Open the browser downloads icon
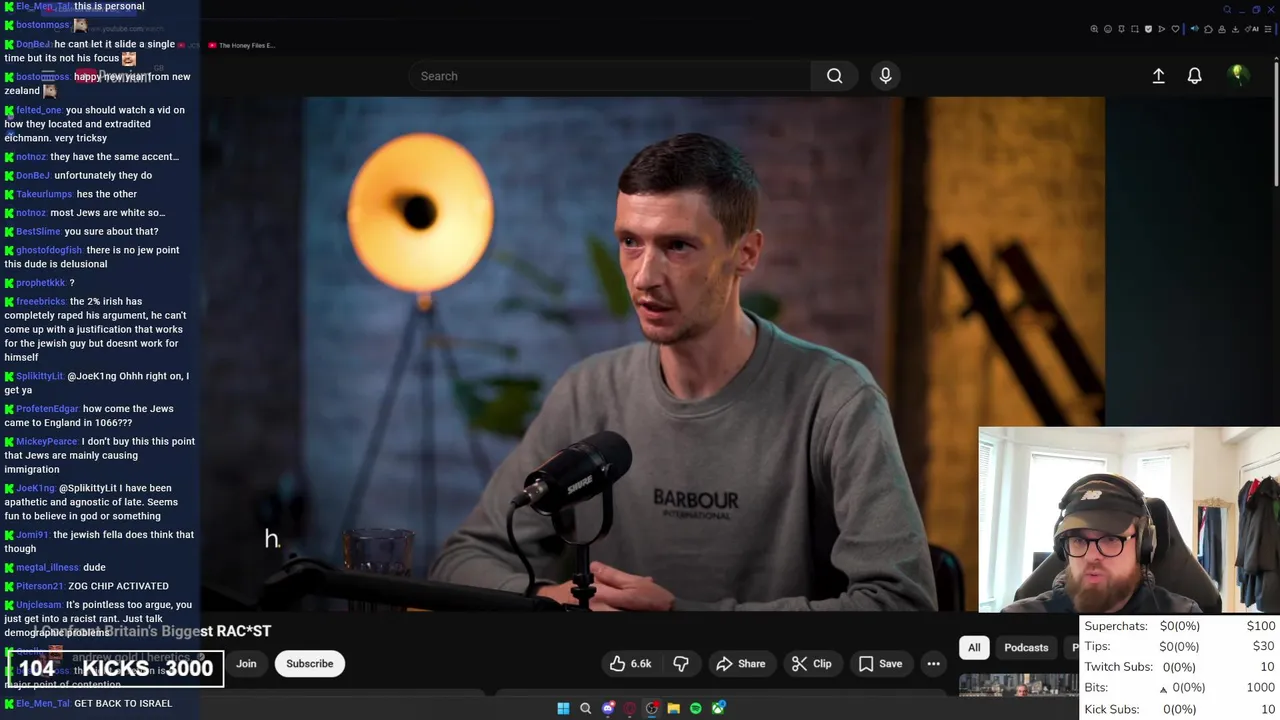This screenshot has width=1280, height=720. [x=1235, y=29]
